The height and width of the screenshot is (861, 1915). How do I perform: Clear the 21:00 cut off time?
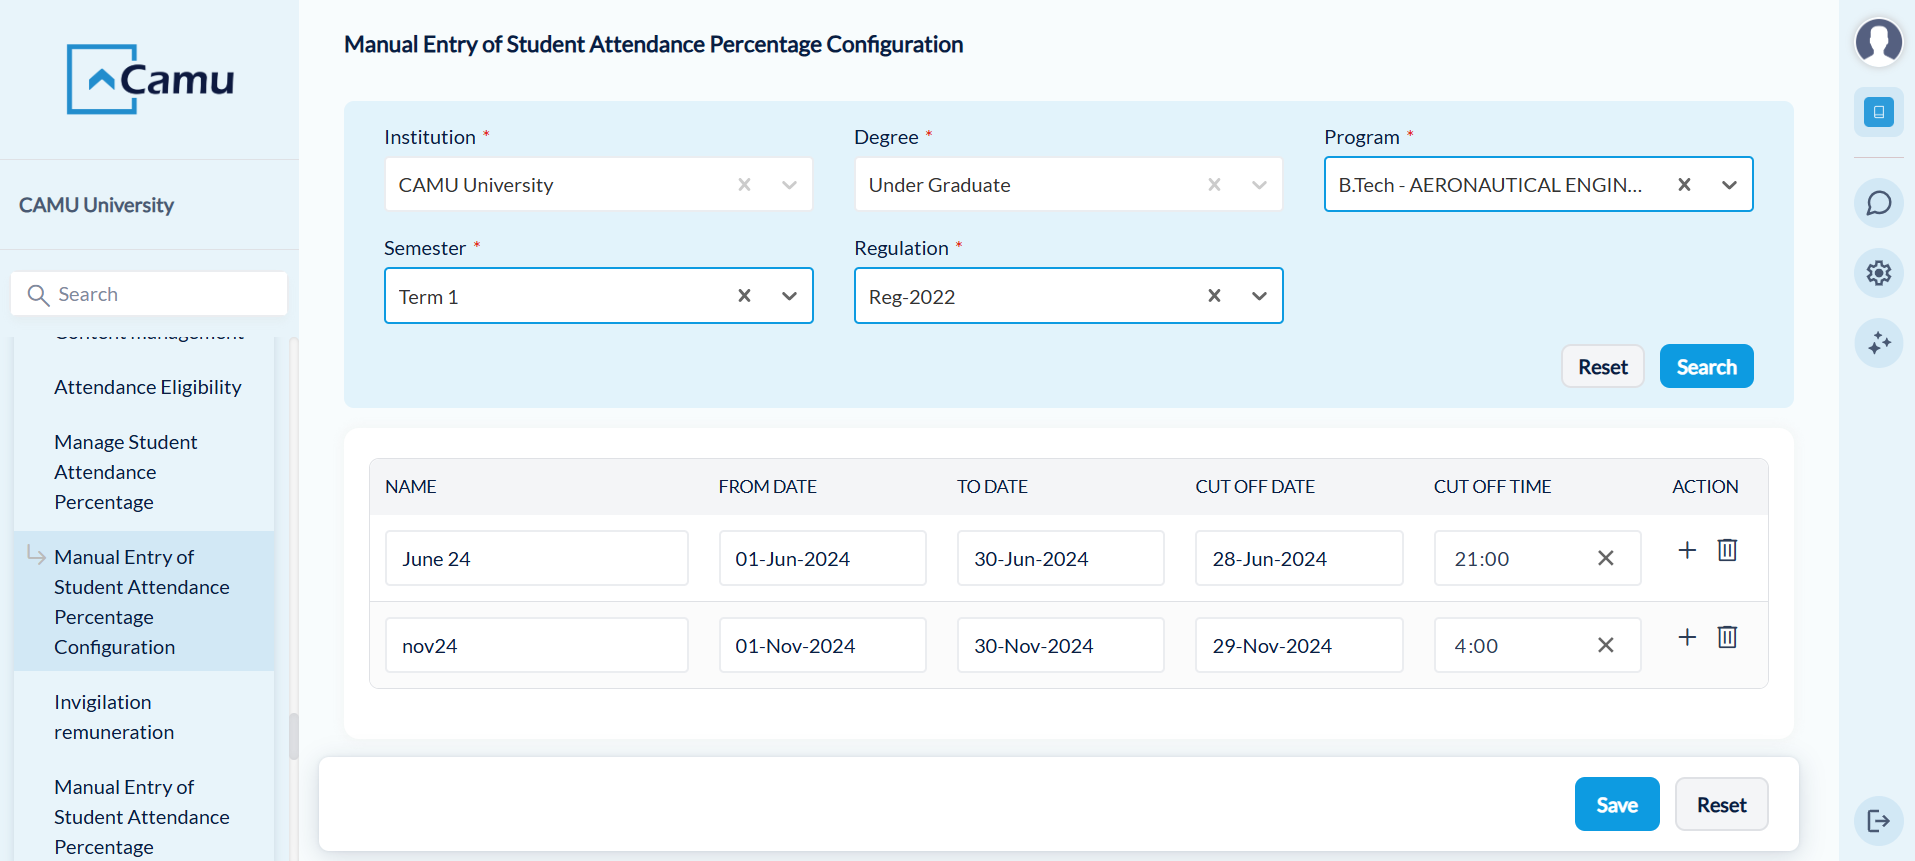(1605, 558)
